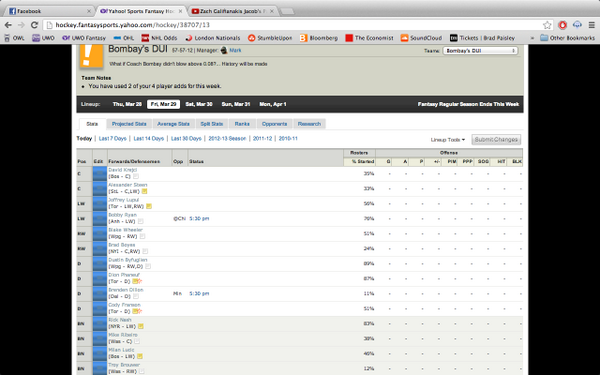Click the browser forward arrow
This screenshot has height=375, width=600.
[21, 25]
